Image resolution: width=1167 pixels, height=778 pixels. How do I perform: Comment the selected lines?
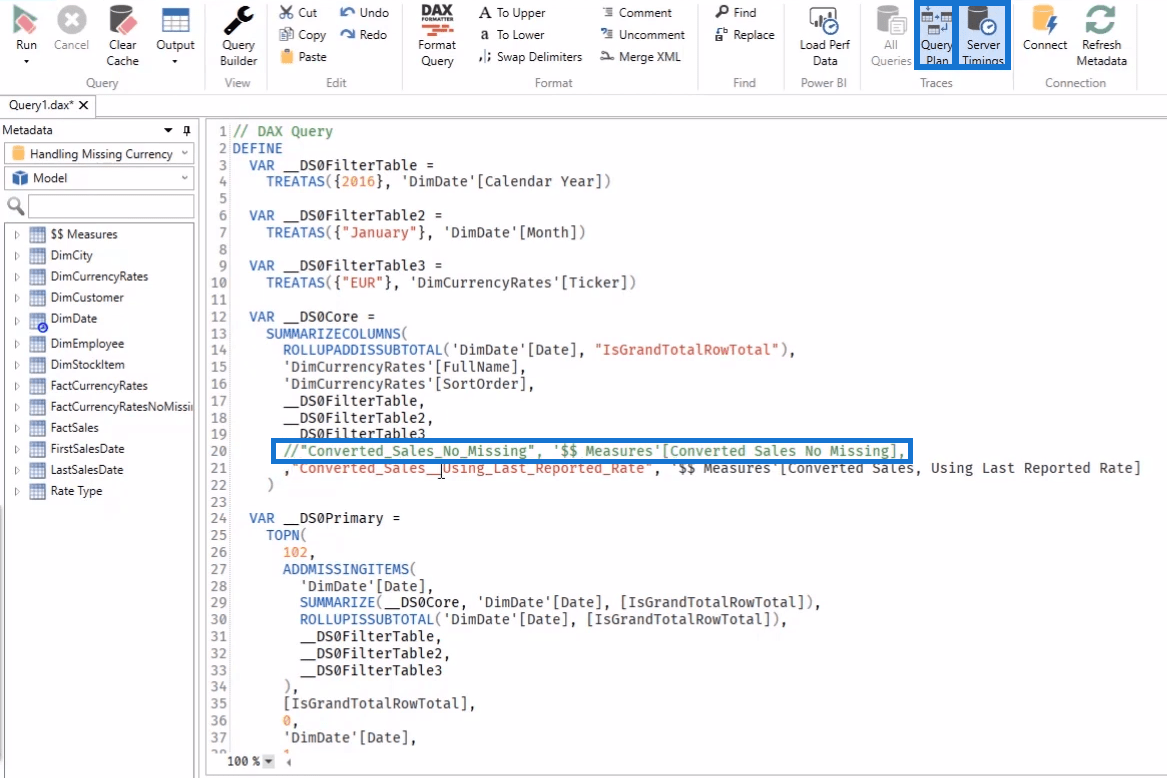(x=636, y=13)
